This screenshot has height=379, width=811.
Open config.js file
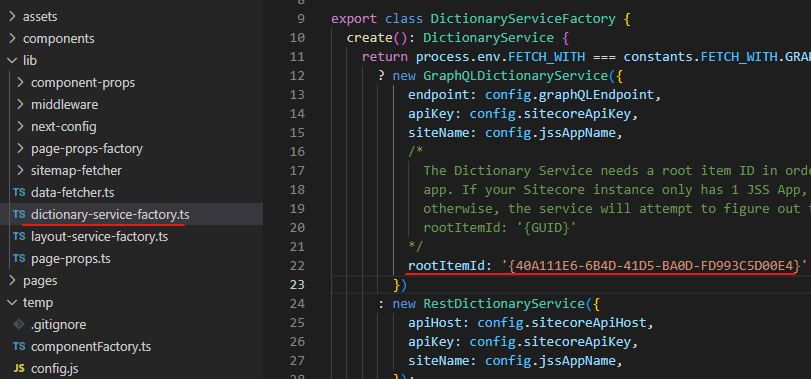click(x=54, y=369)
